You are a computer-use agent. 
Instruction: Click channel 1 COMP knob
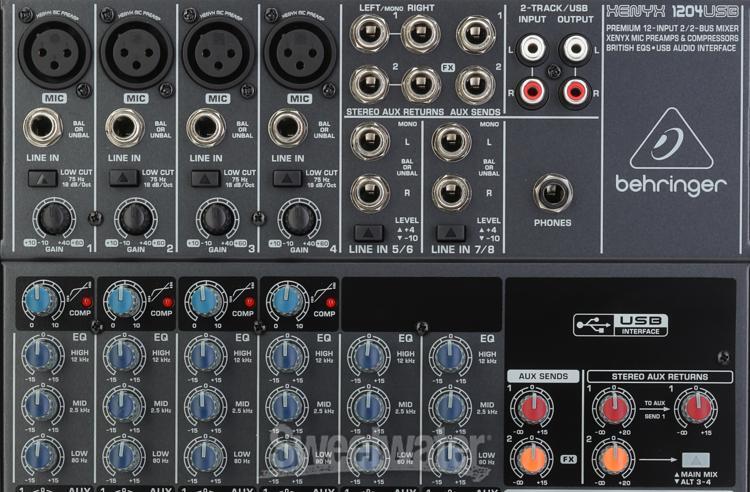(43, 301)
